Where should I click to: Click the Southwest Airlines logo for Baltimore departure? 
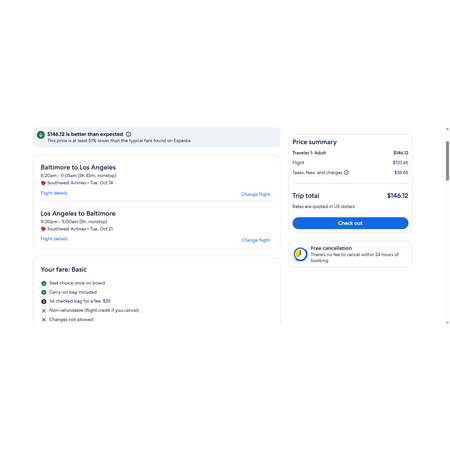pyautogui.click(x=43, y=183)
